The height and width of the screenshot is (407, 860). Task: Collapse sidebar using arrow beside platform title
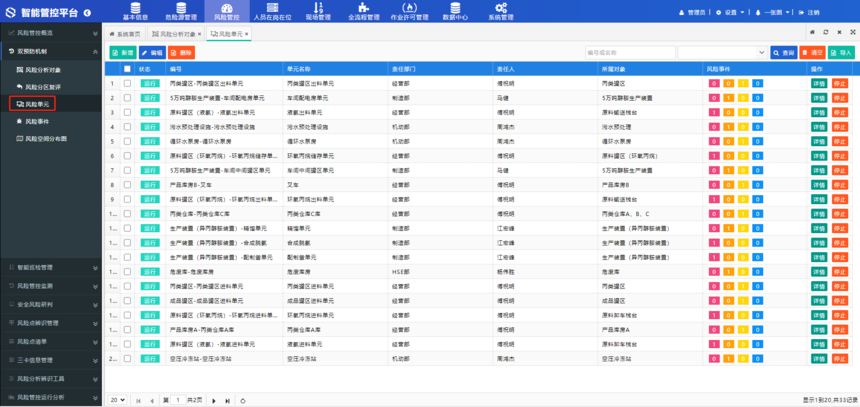87,13
